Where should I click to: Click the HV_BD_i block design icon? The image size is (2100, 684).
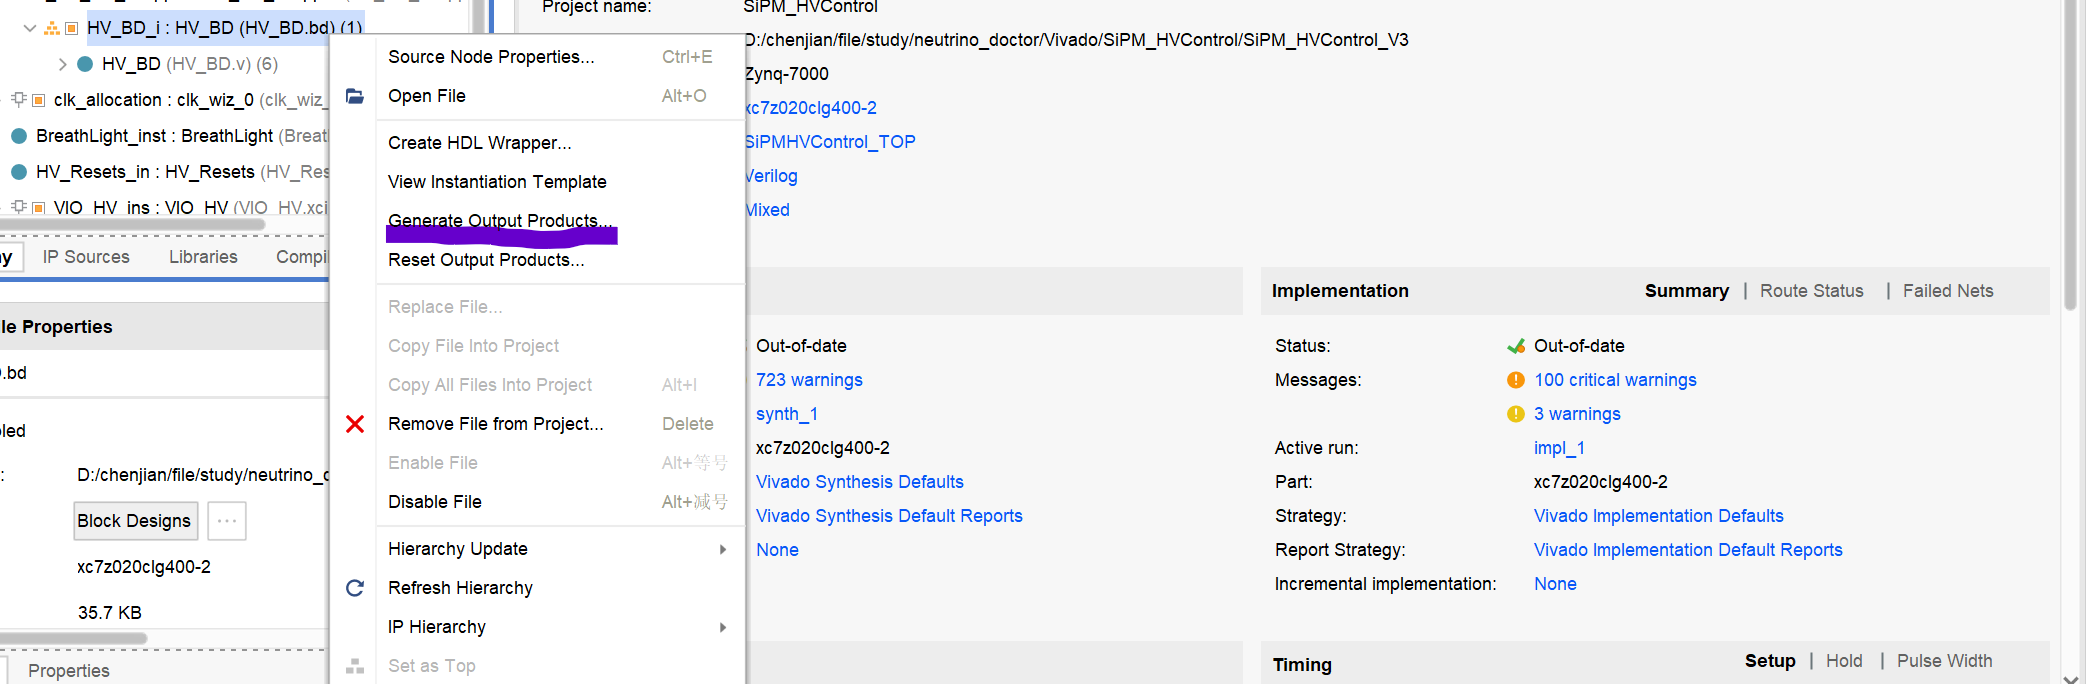[x=51, y=28]
